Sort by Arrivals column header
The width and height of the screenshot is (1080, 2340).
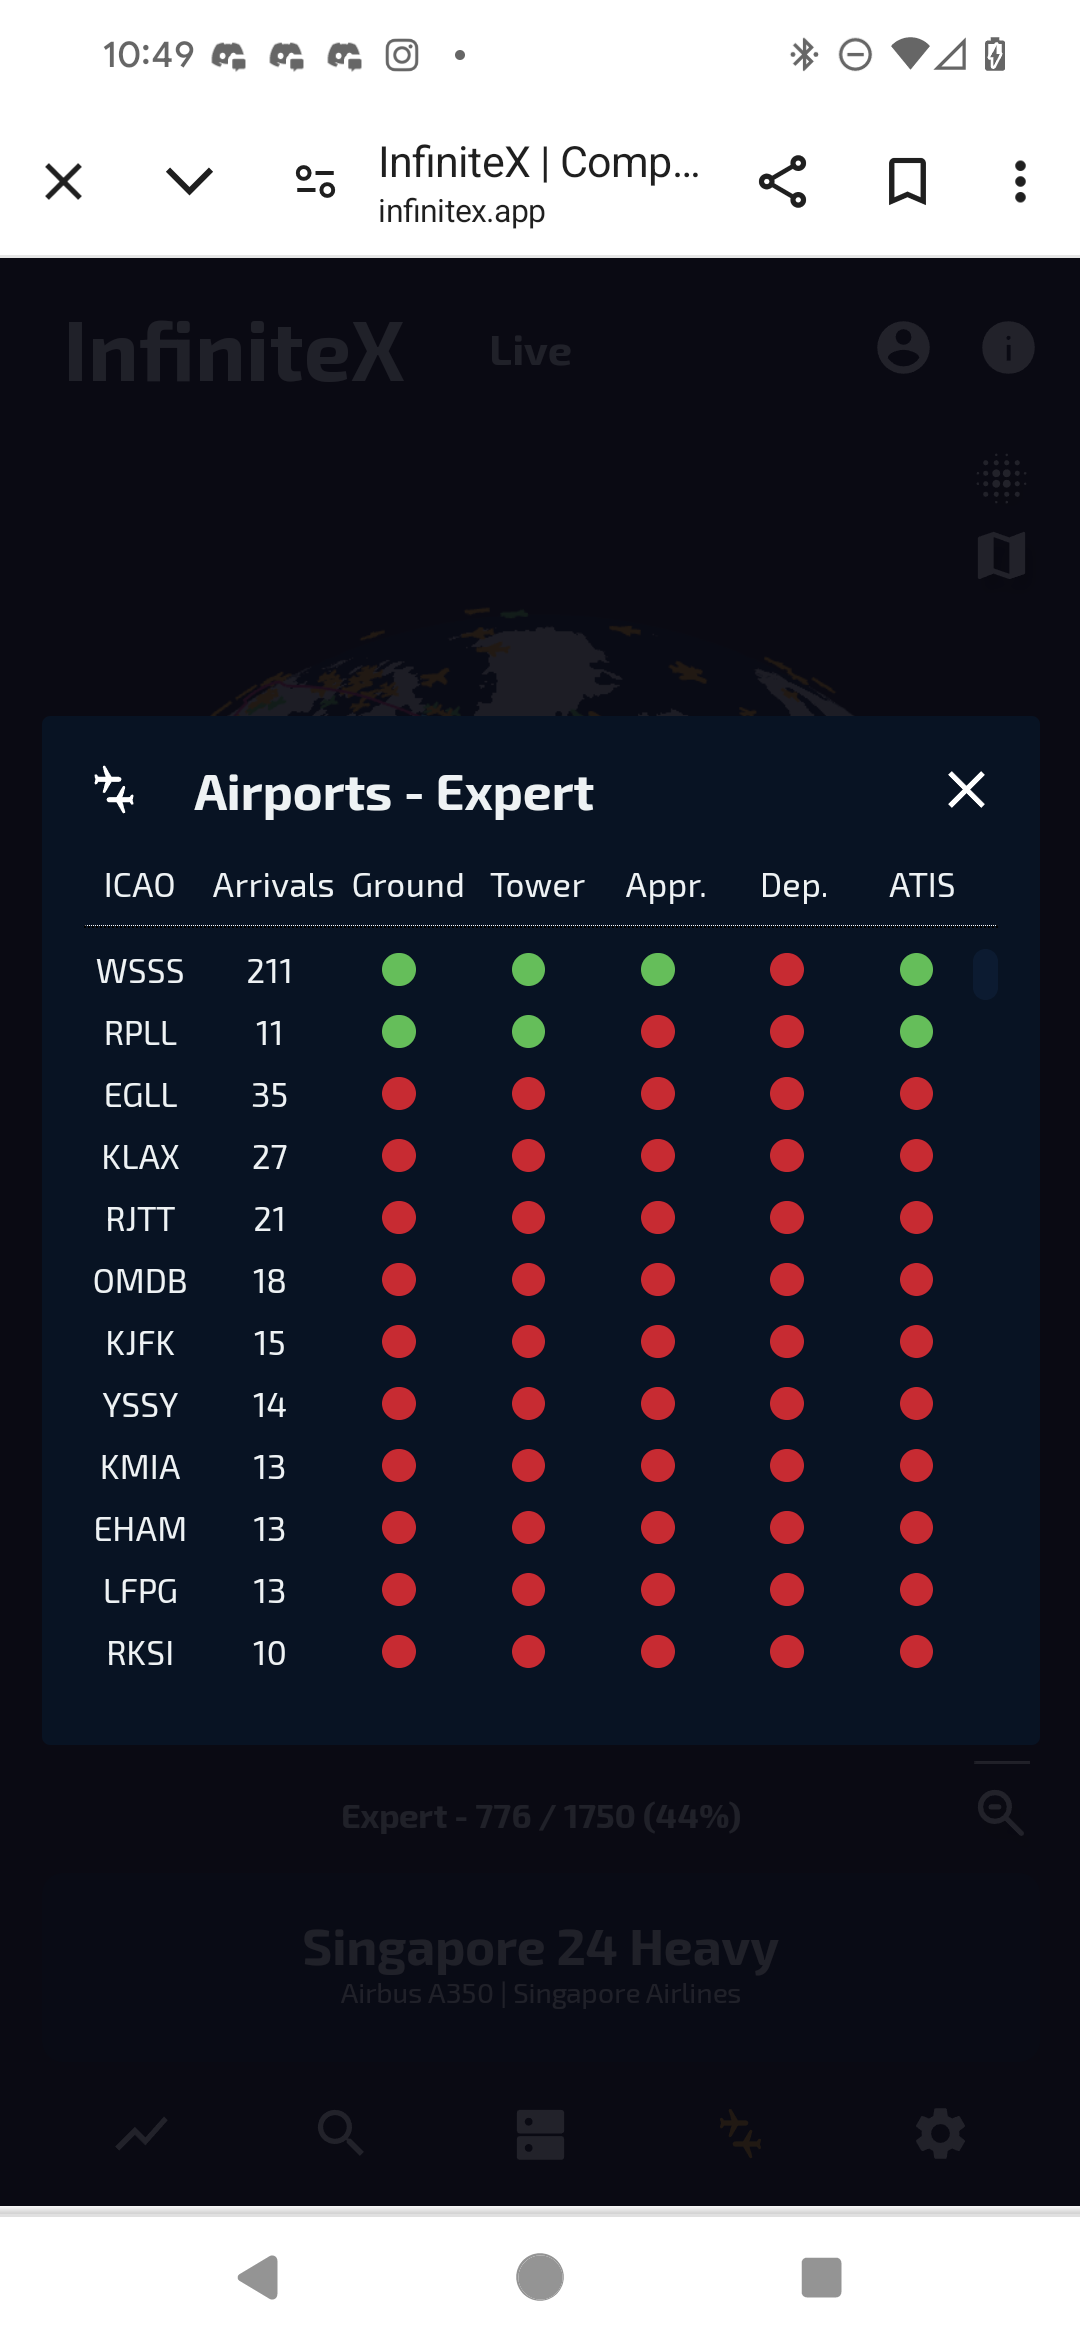[x=273, y=886]
